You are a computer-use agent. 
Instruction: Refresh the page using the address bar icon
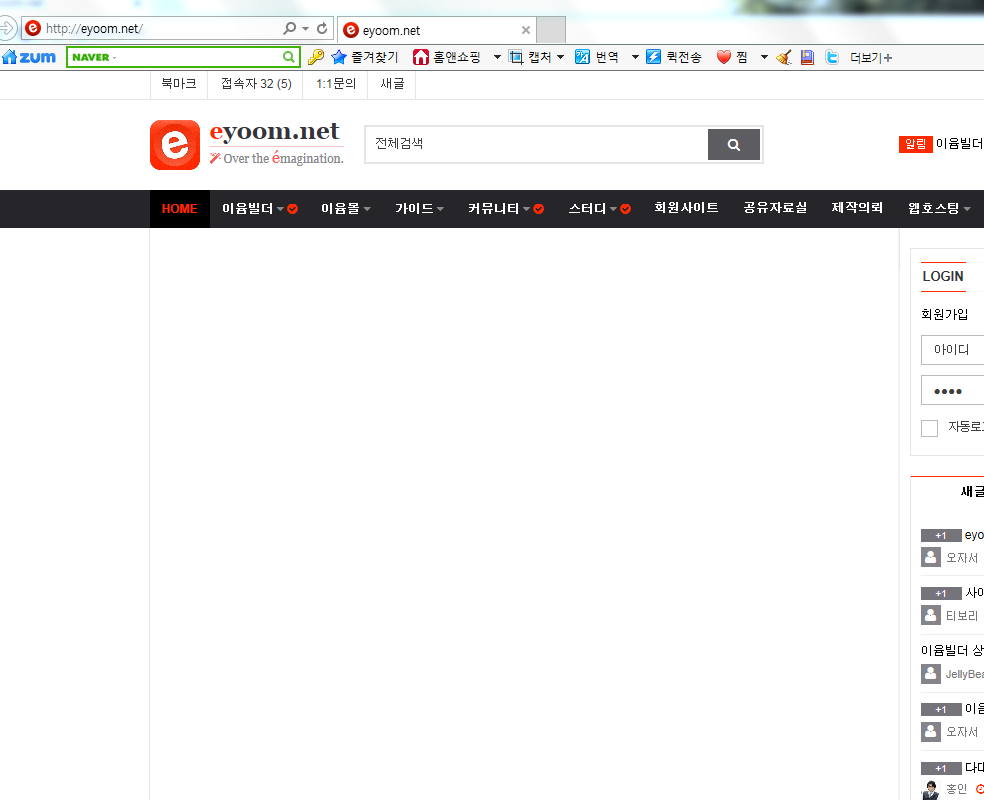click(322, 29)
